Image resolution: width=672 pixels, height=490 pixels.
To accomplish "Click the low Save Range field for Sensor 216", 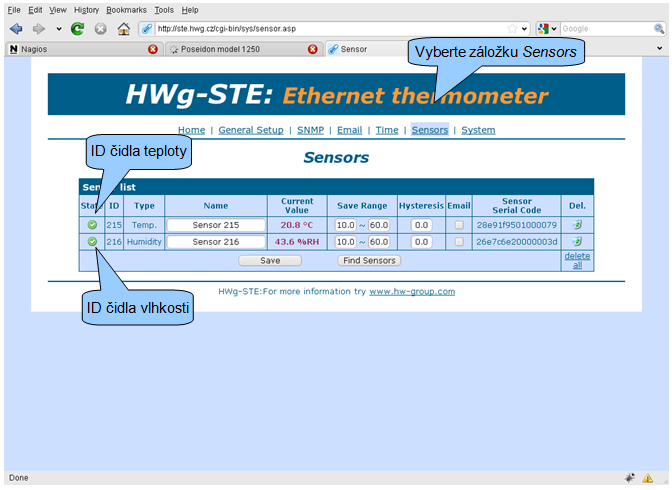I will (x=345, y=242).
